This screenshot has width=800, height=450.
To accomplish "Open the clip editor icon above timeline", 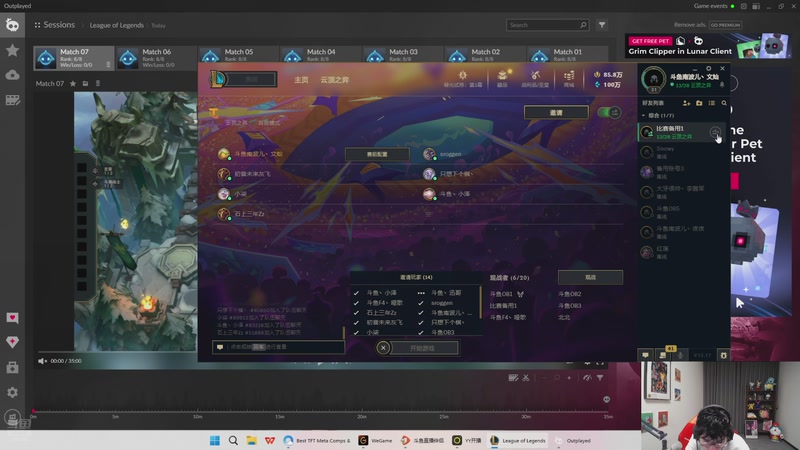I will [513, 378].
